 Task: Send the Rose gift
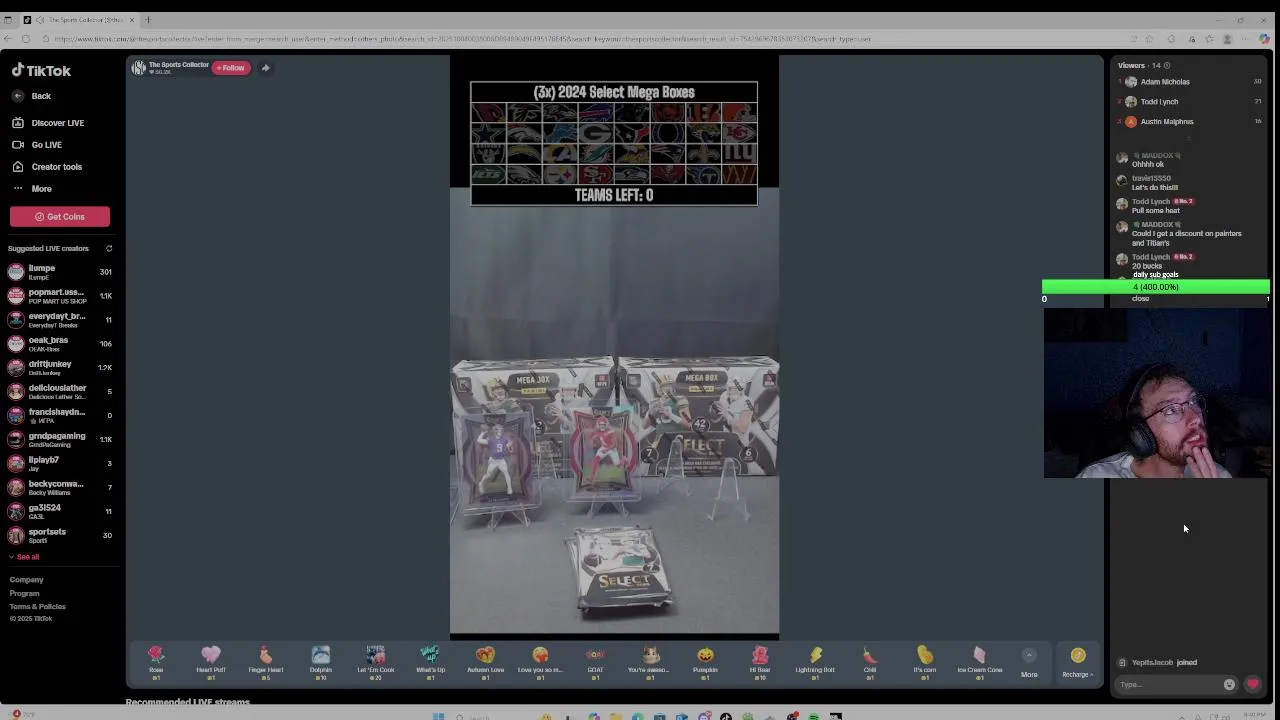(x=156, y=662)
